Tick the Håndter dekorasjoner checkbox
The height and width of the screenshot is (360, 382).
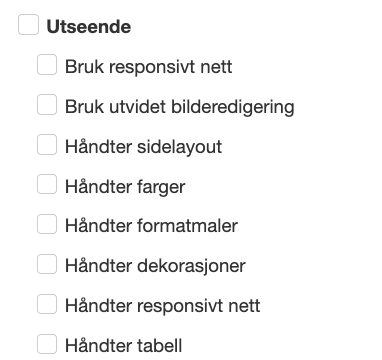coord(47,264)
